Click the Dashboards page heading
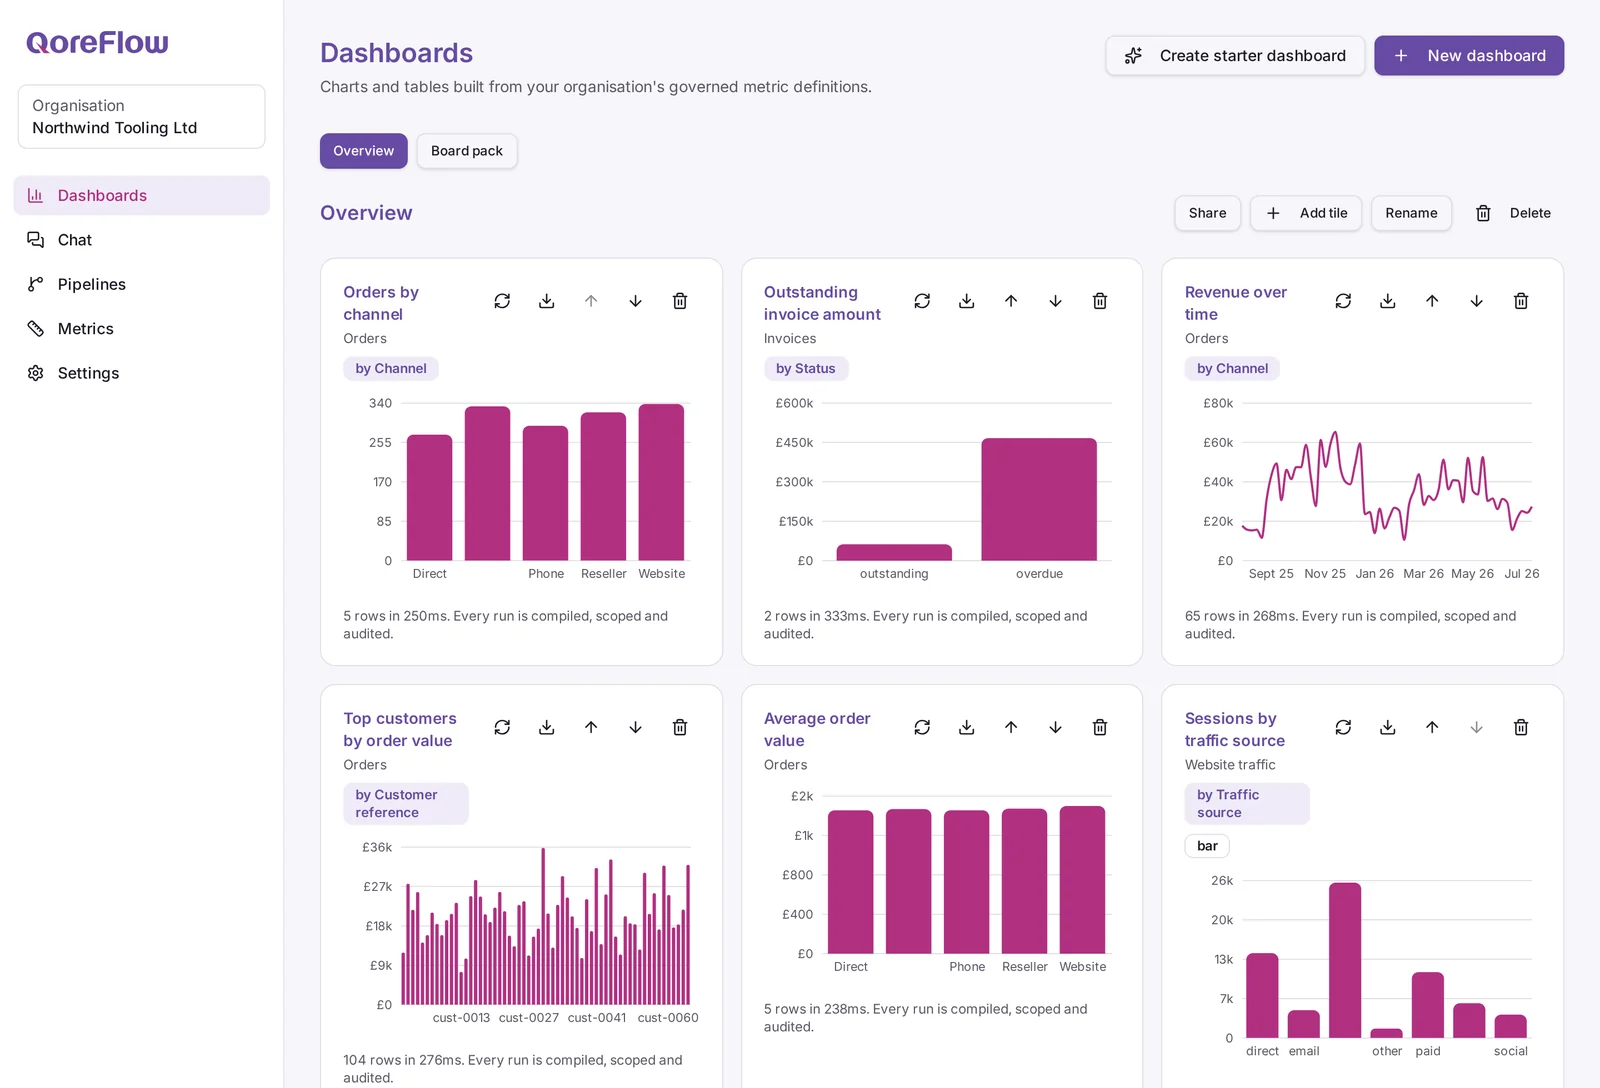This screenshot has height=1088, width=1600. 396,53
